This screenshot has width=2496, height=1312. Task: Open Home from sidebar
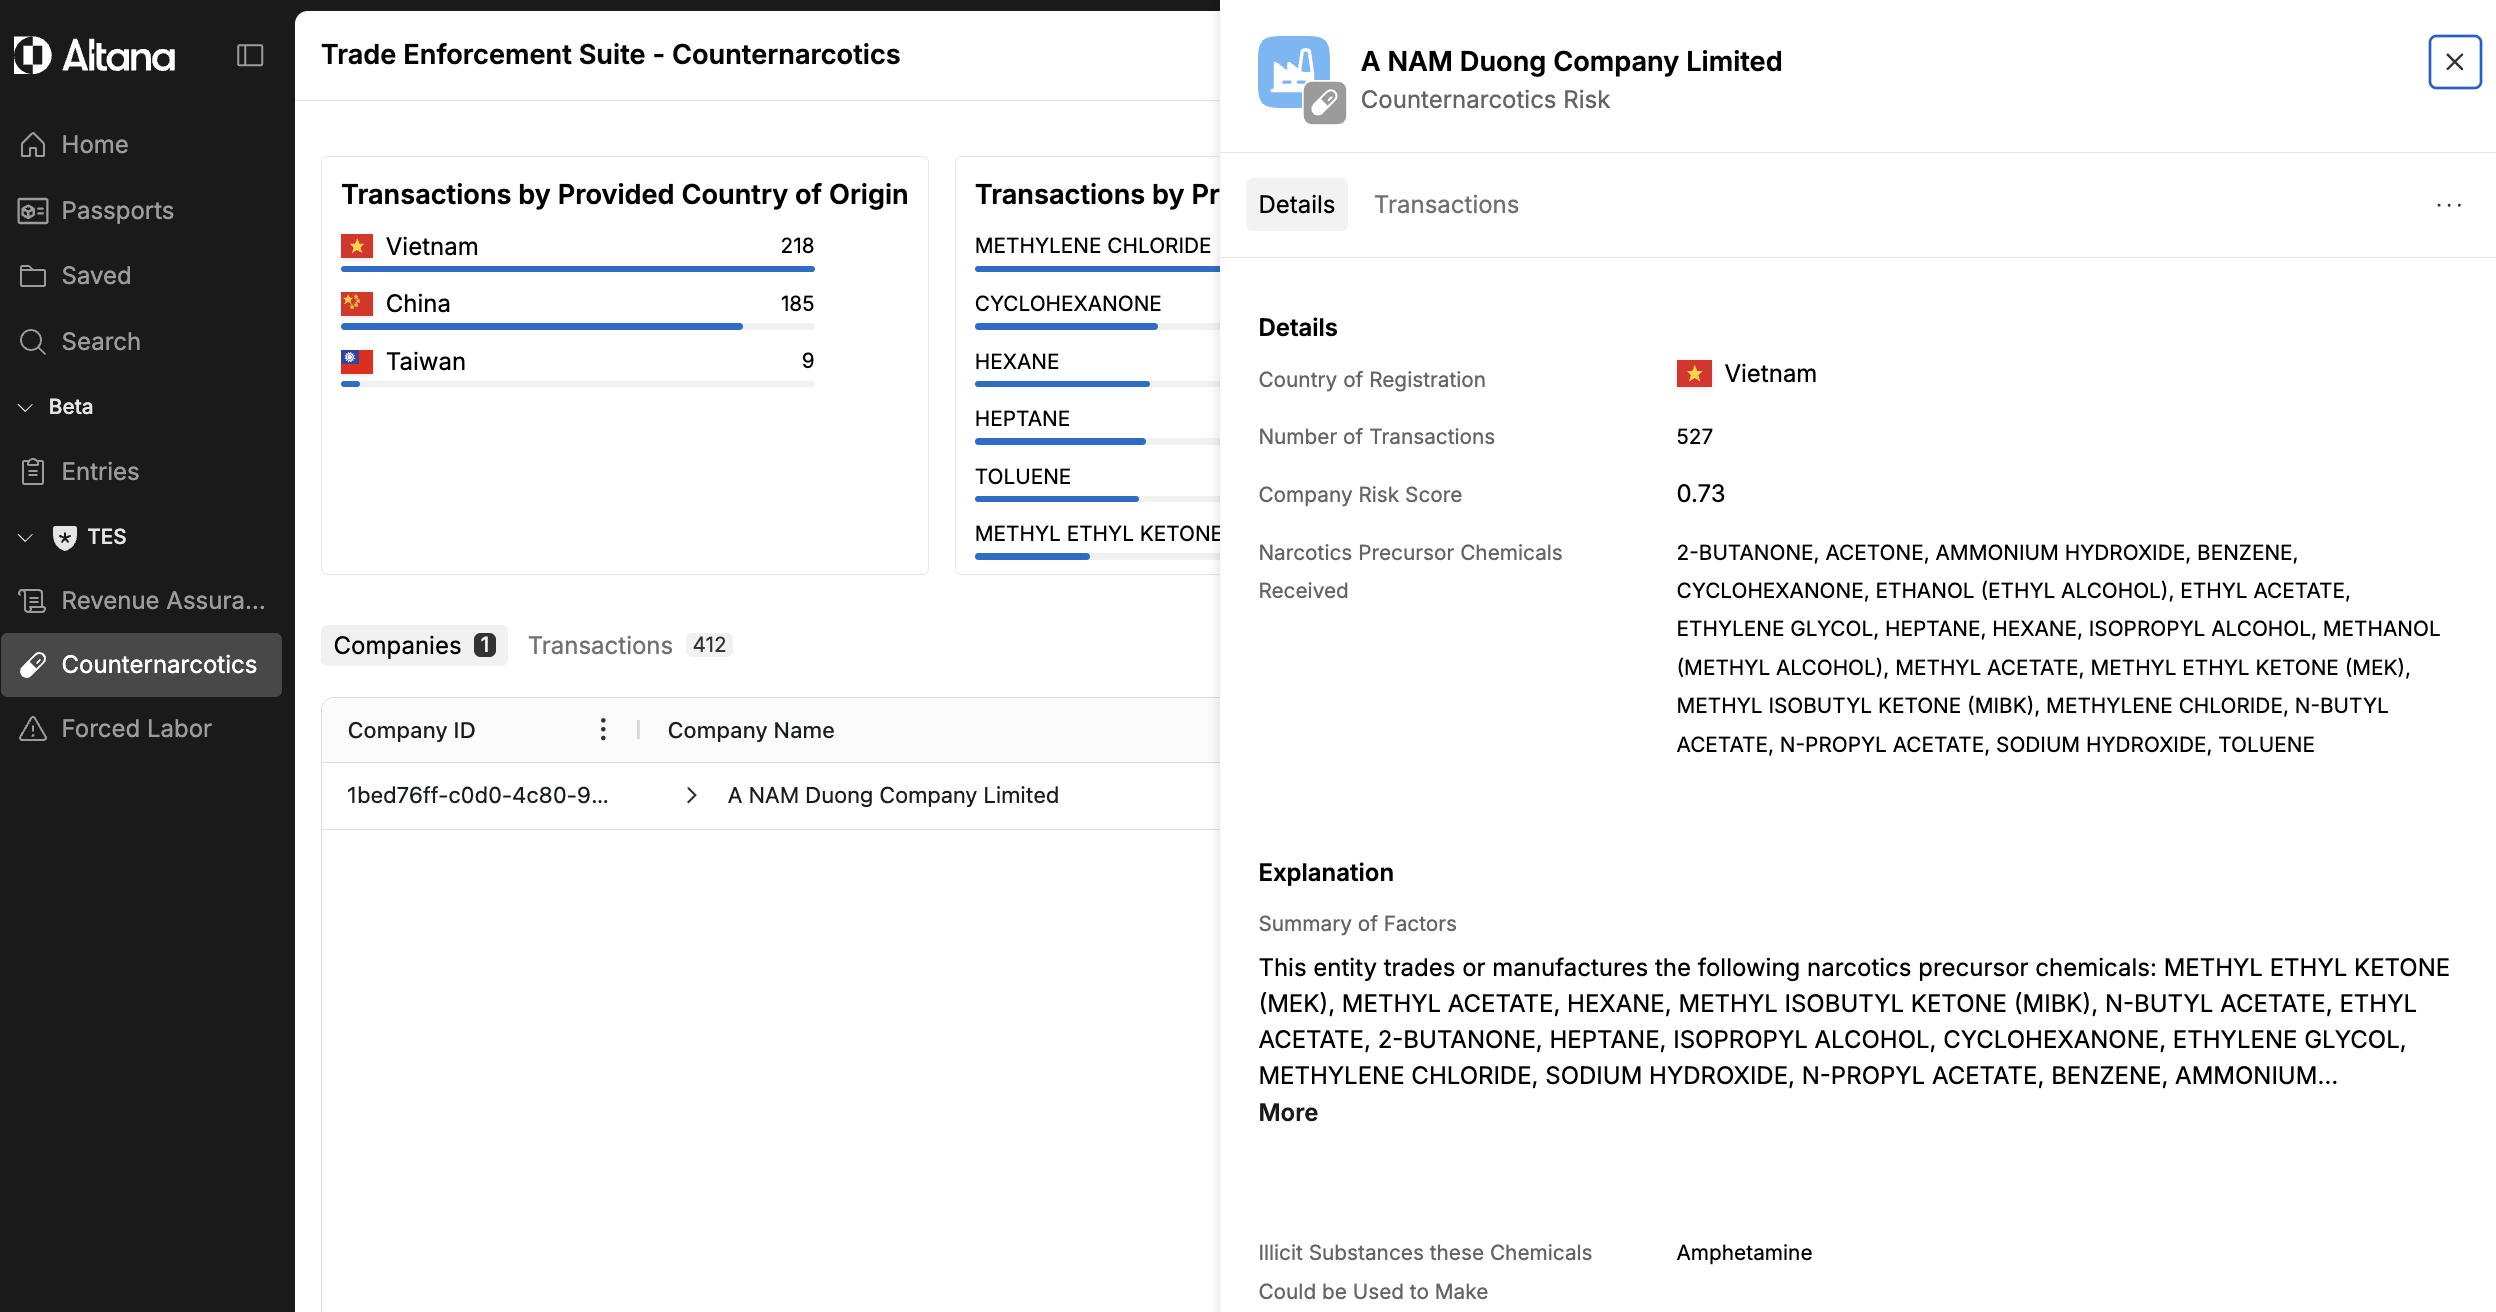[x=94, y=144]
